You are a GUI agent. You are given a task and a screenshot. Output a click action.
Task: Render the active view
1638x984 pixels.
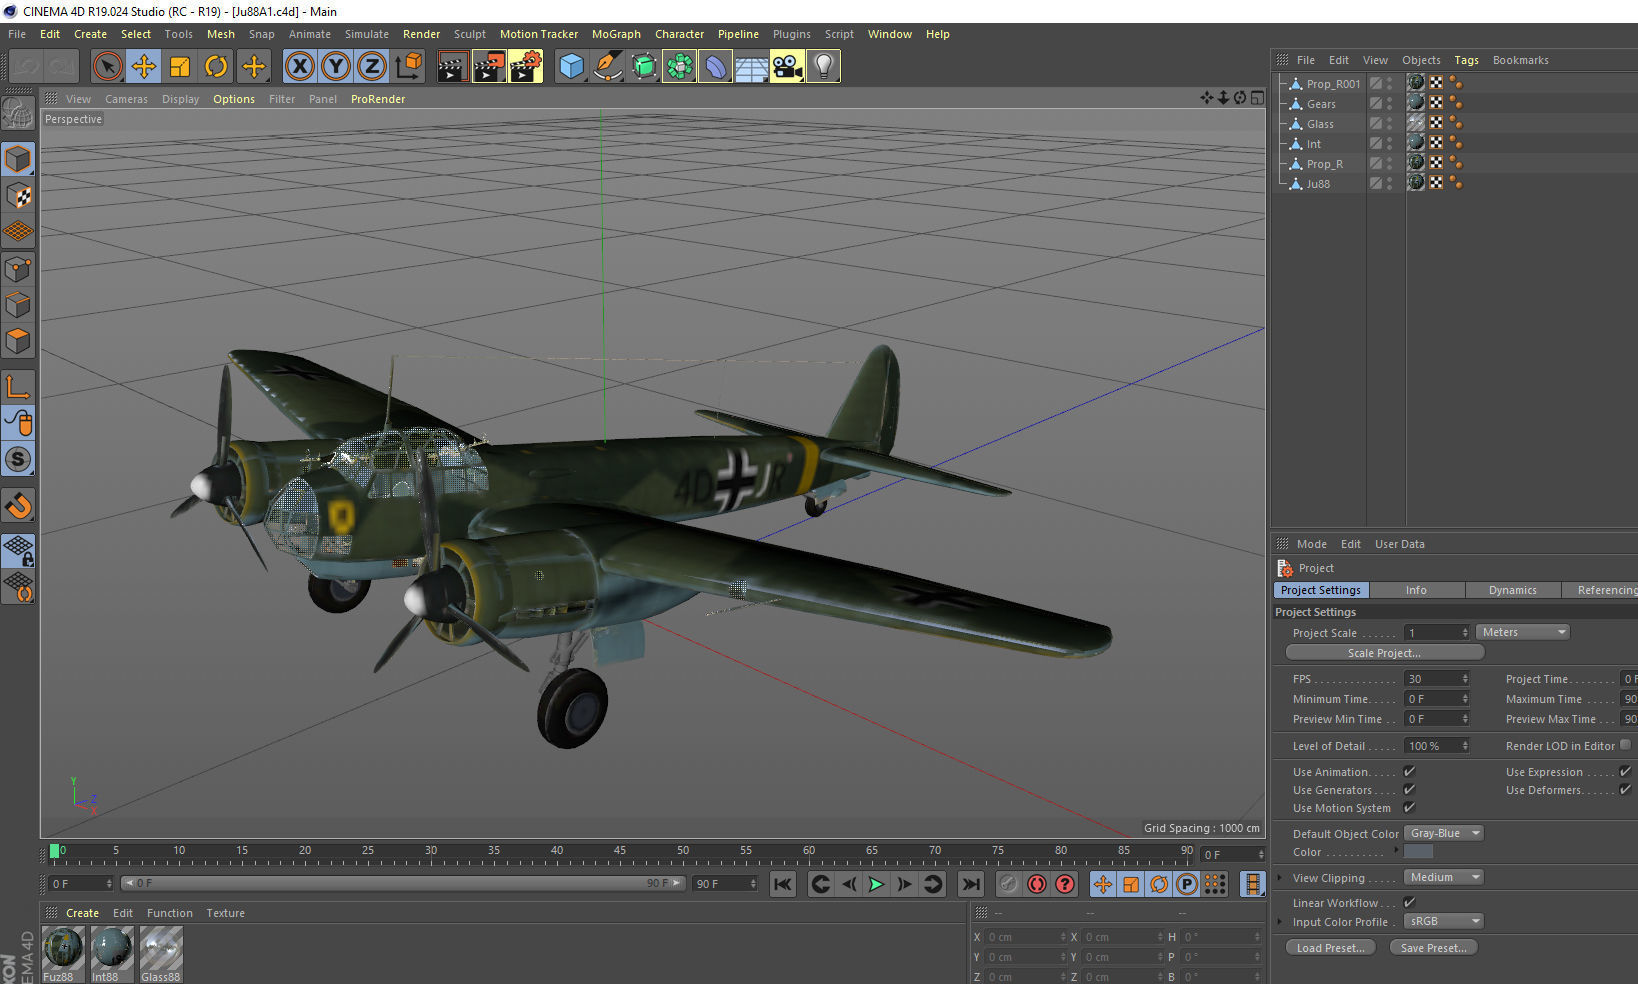pyautogui.click(x=452, y=67)
